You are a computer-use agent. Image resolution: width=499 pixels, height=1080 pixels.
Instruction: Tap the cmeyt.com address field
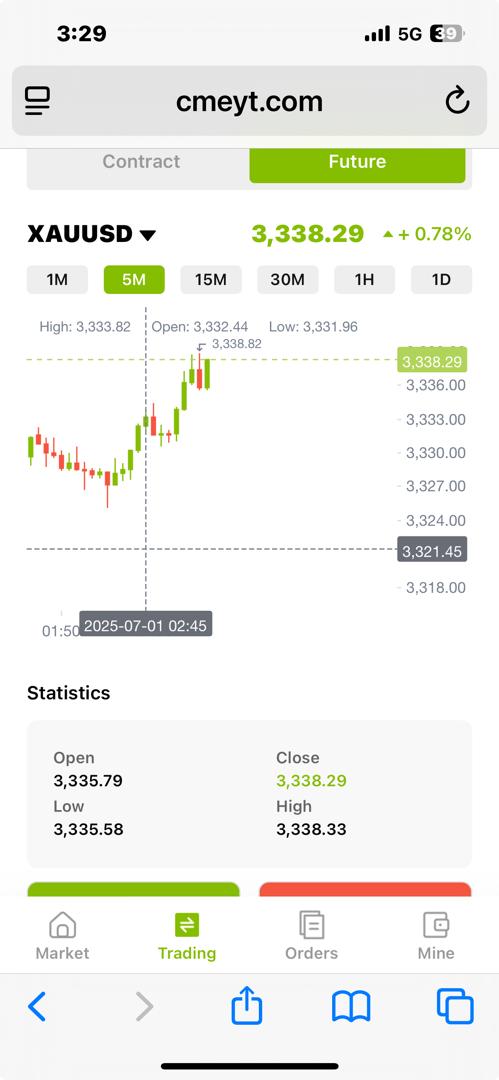[250, 101]
